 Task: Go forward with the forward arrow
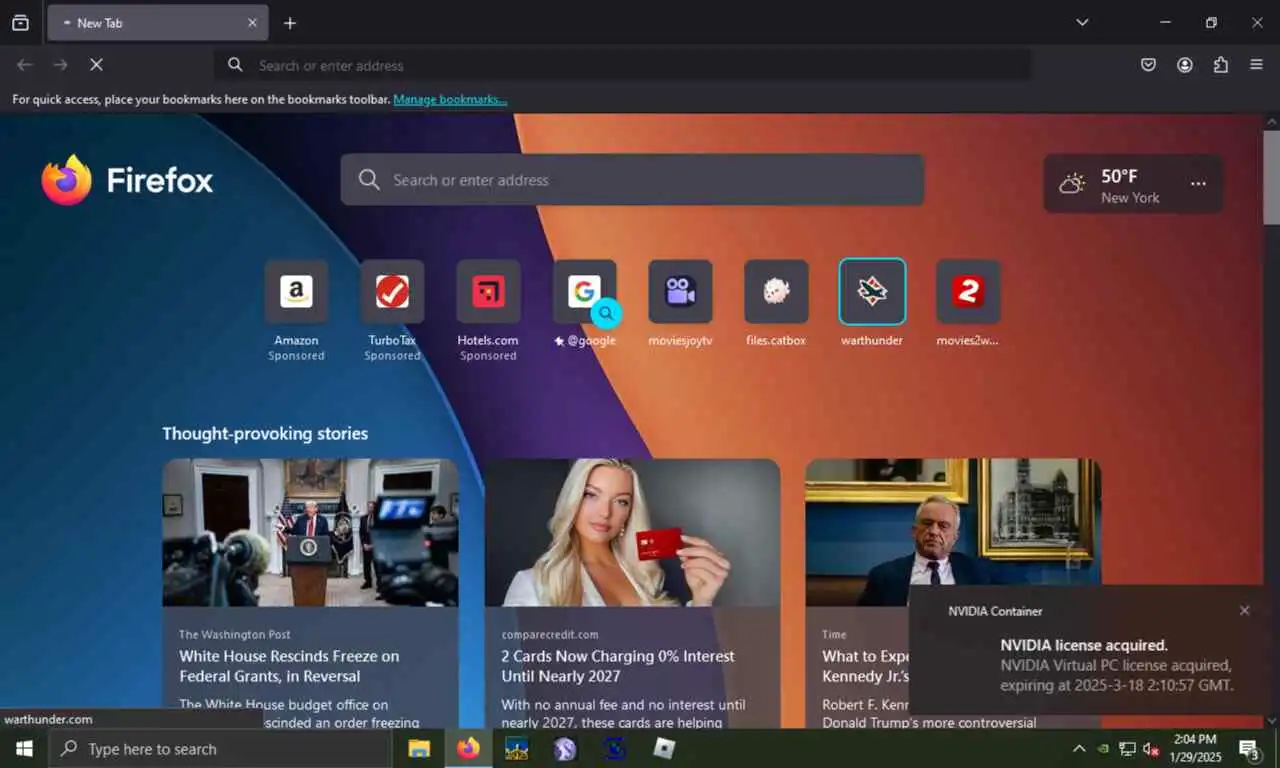click(61, 65)
